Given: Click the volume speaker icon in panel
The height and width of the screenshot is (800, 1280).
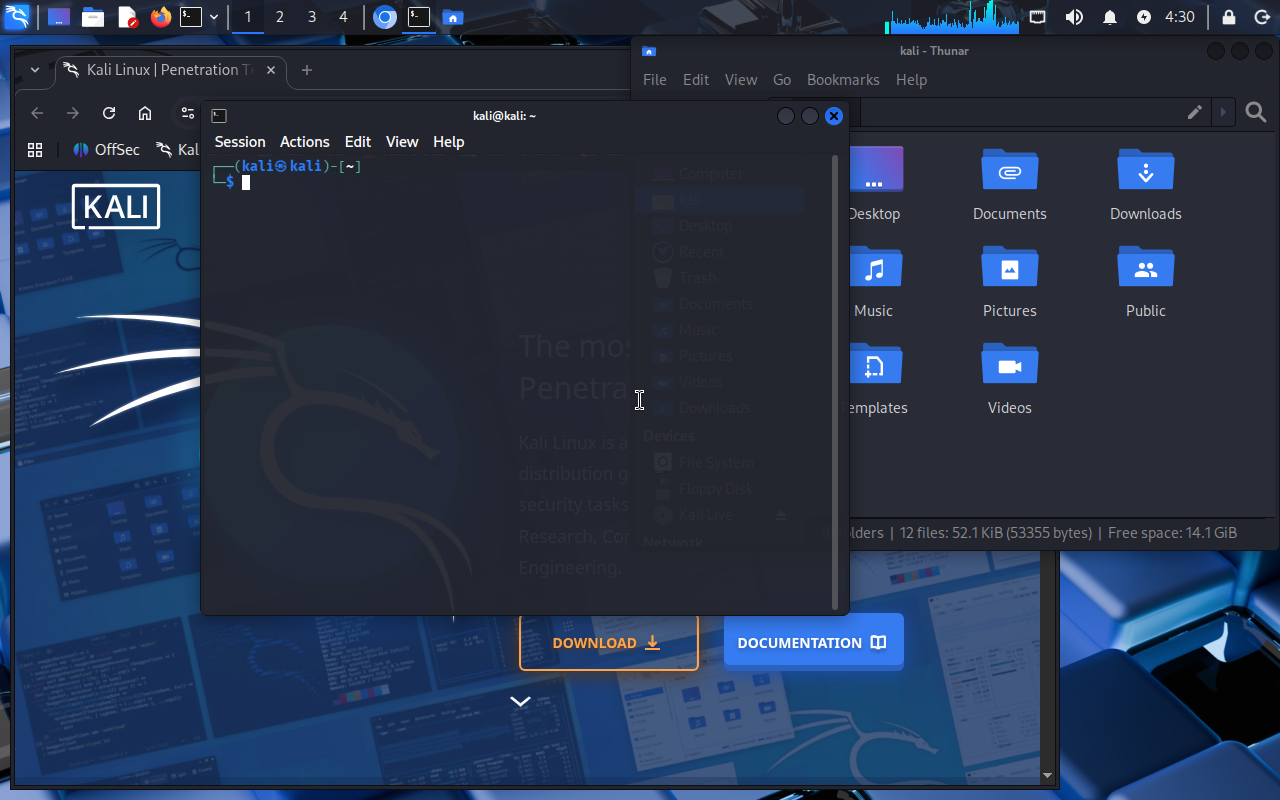Looking at the screenshot, I should 1074,17.
